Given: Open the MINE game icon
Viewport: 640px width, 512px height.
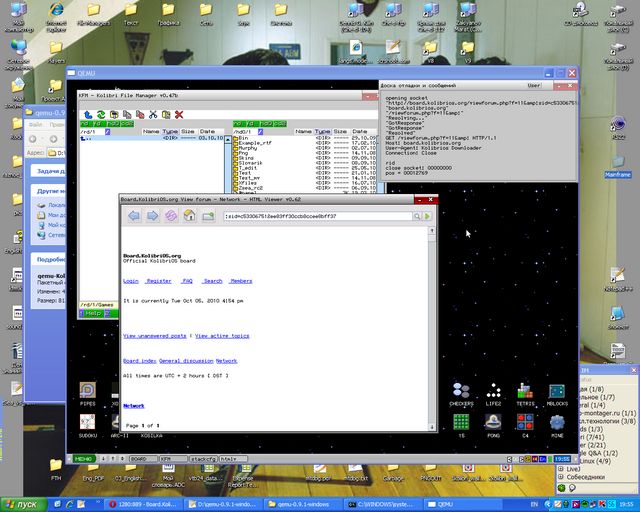Looking at the screenshot, I should (x=557, y=426).
